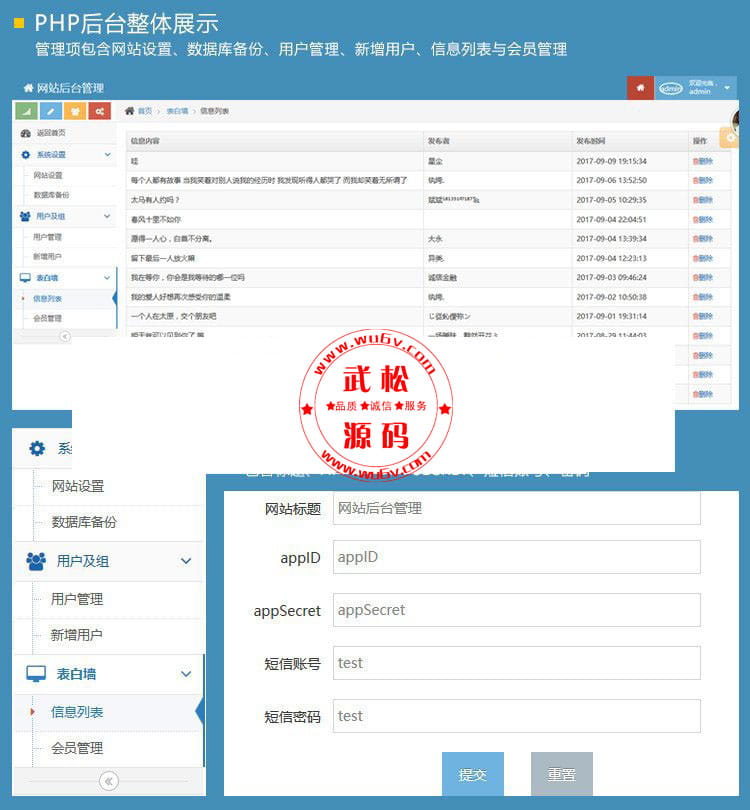The image size is (750, 810).
Task: Focus the 短信密码 input field
Action: coord(517,716)
